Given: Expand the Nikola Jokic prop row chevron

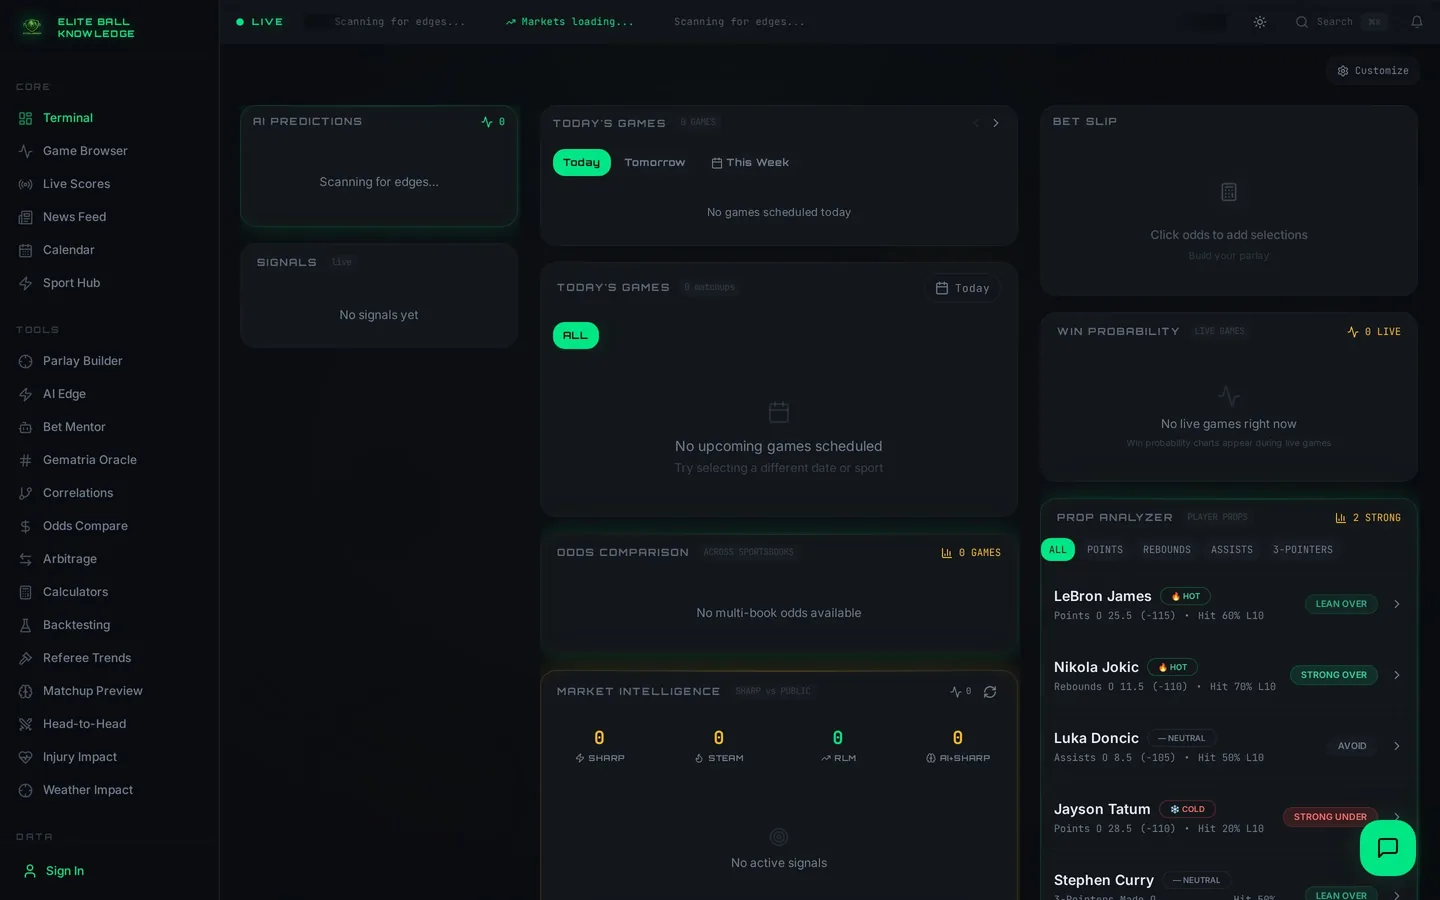Looking at the screenshot, I should tap(1397, 675).
